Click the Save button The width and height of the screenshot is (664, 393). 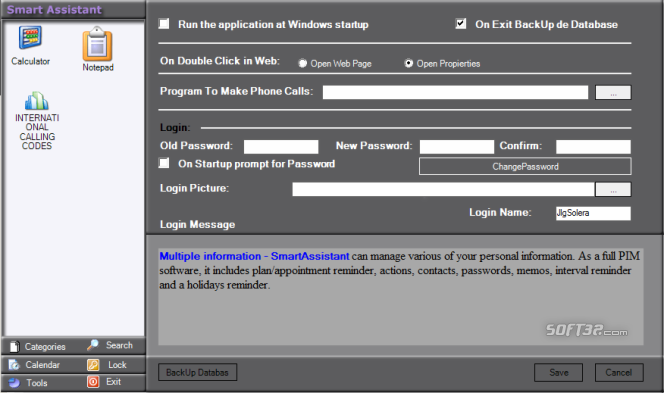coord(559,373)
